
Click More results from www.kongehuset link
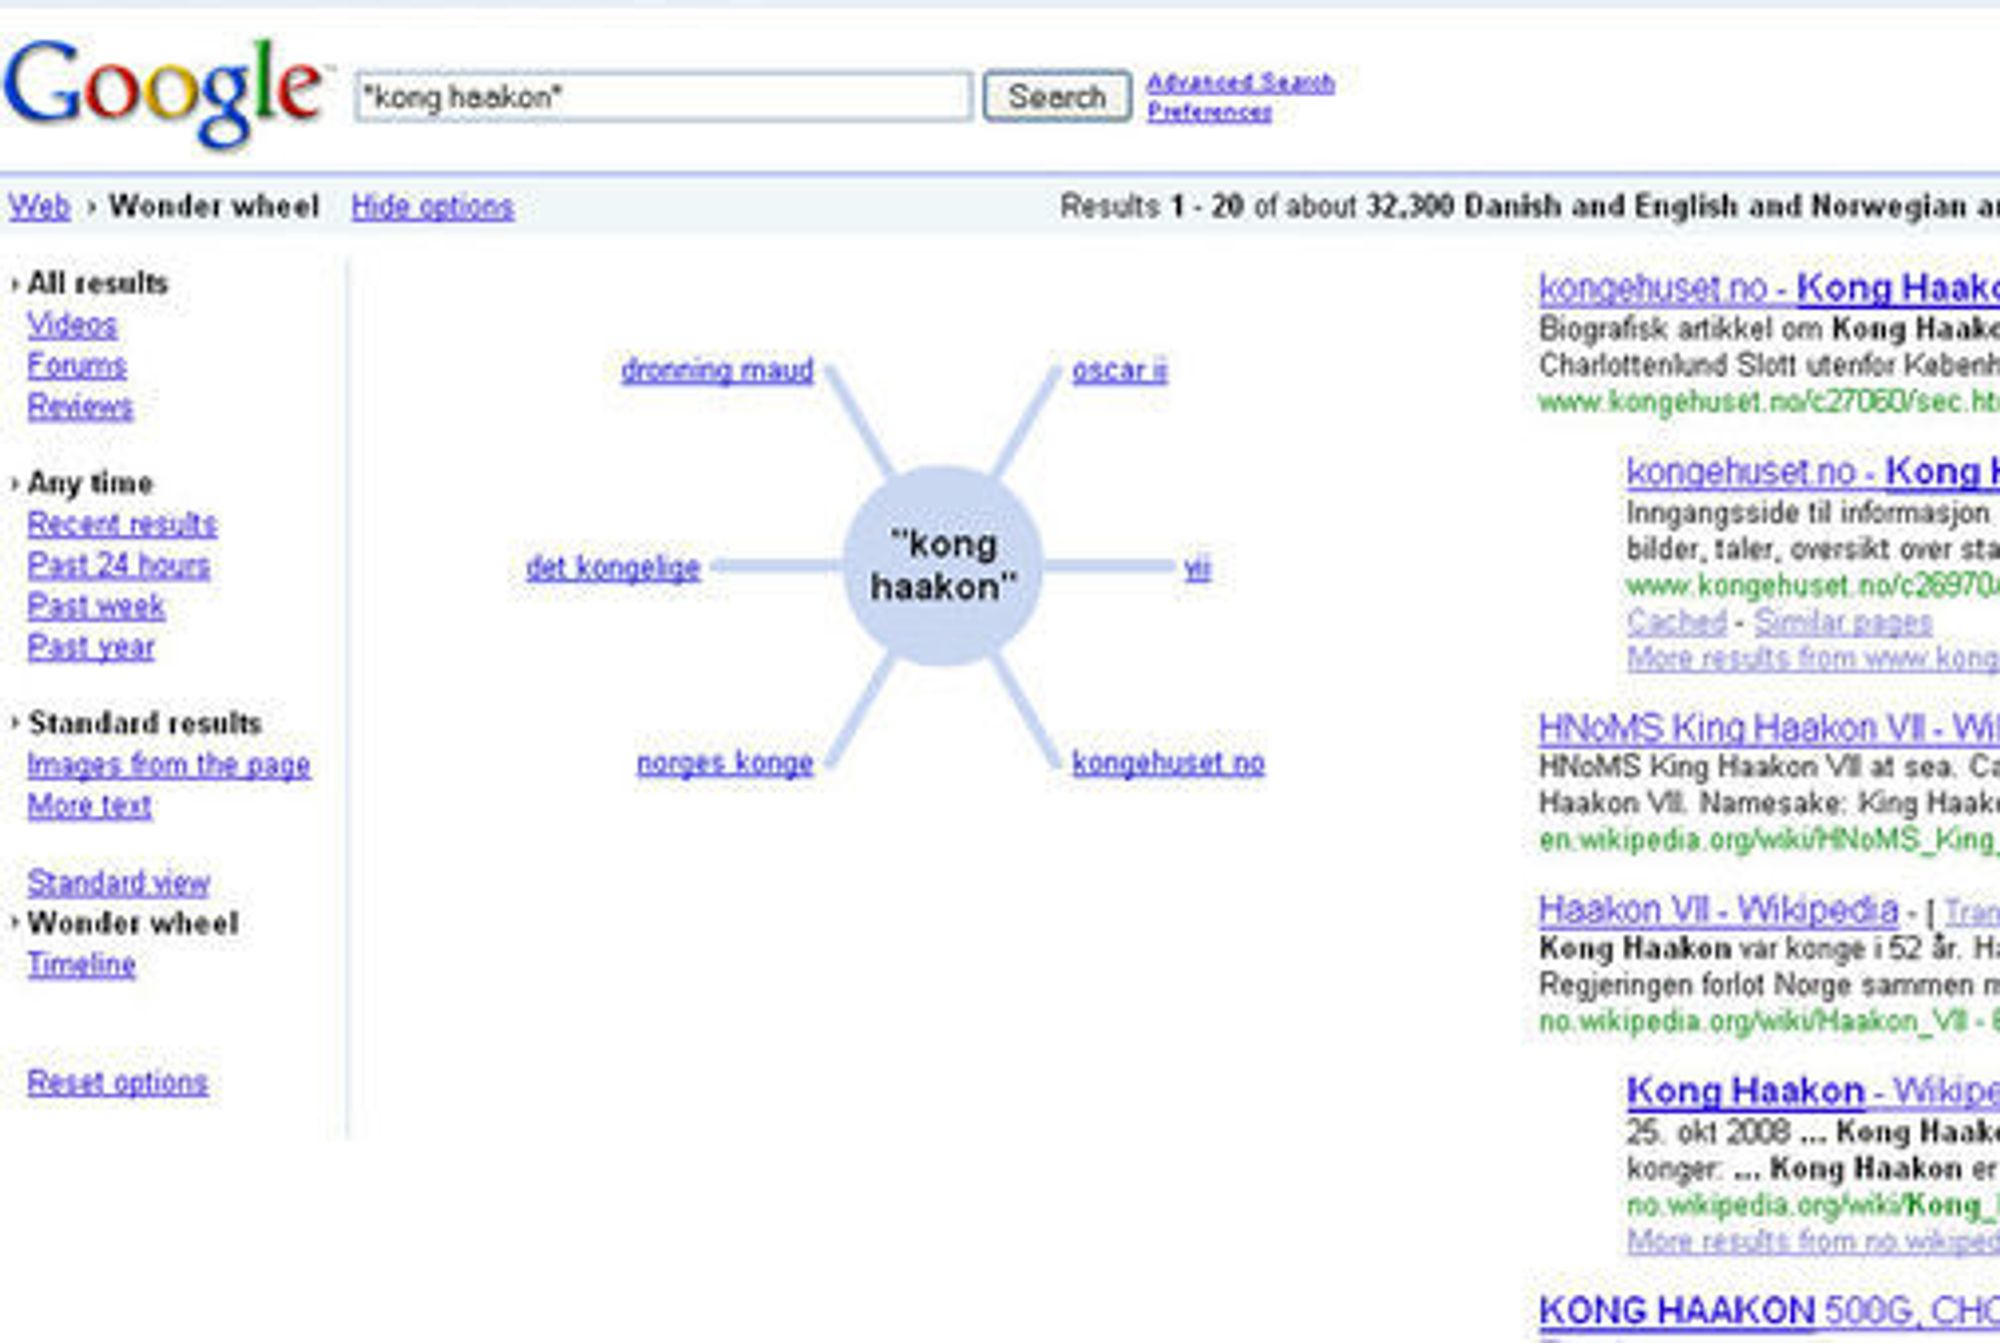1813,658
